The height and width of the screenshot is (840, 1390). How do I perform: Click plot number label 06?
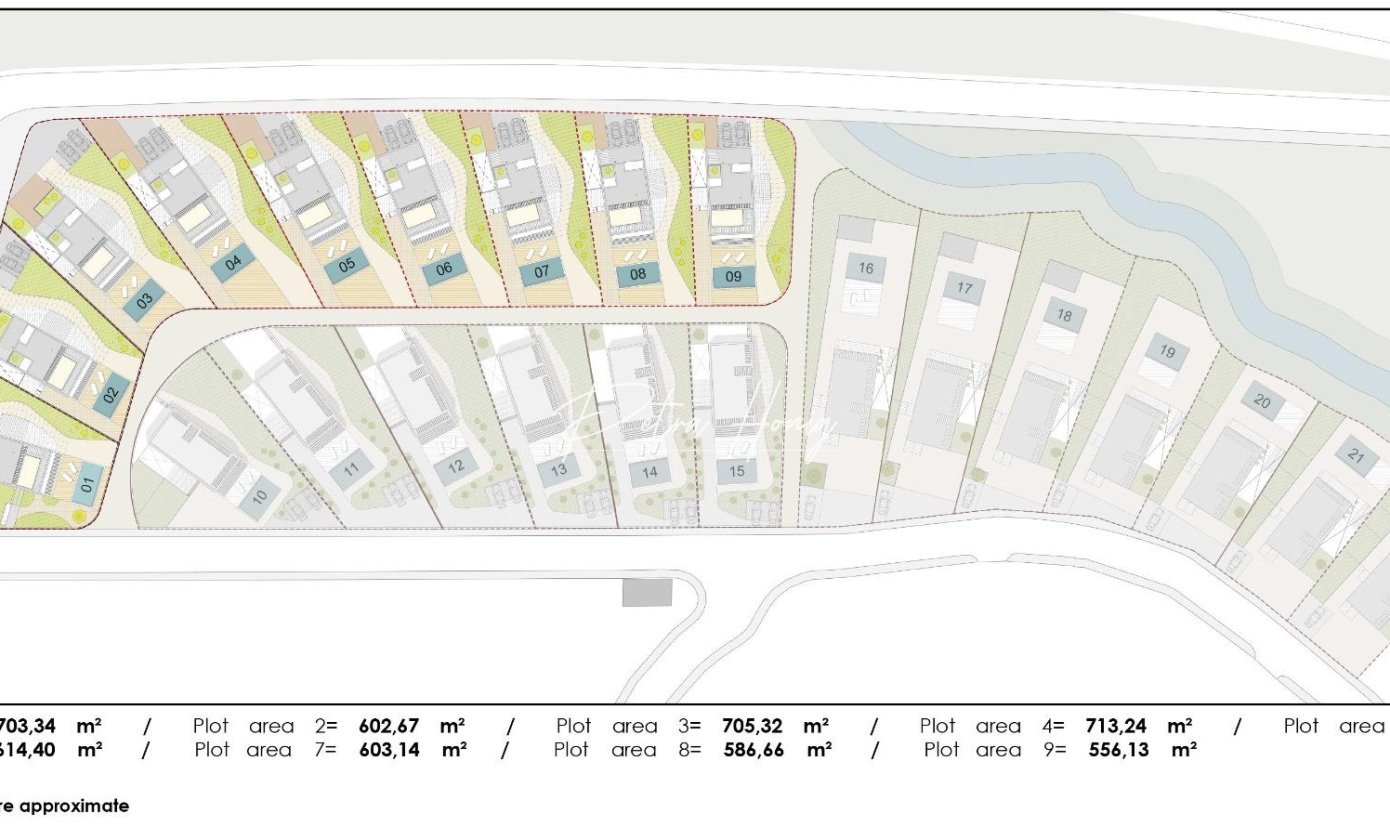pos(444,268)
